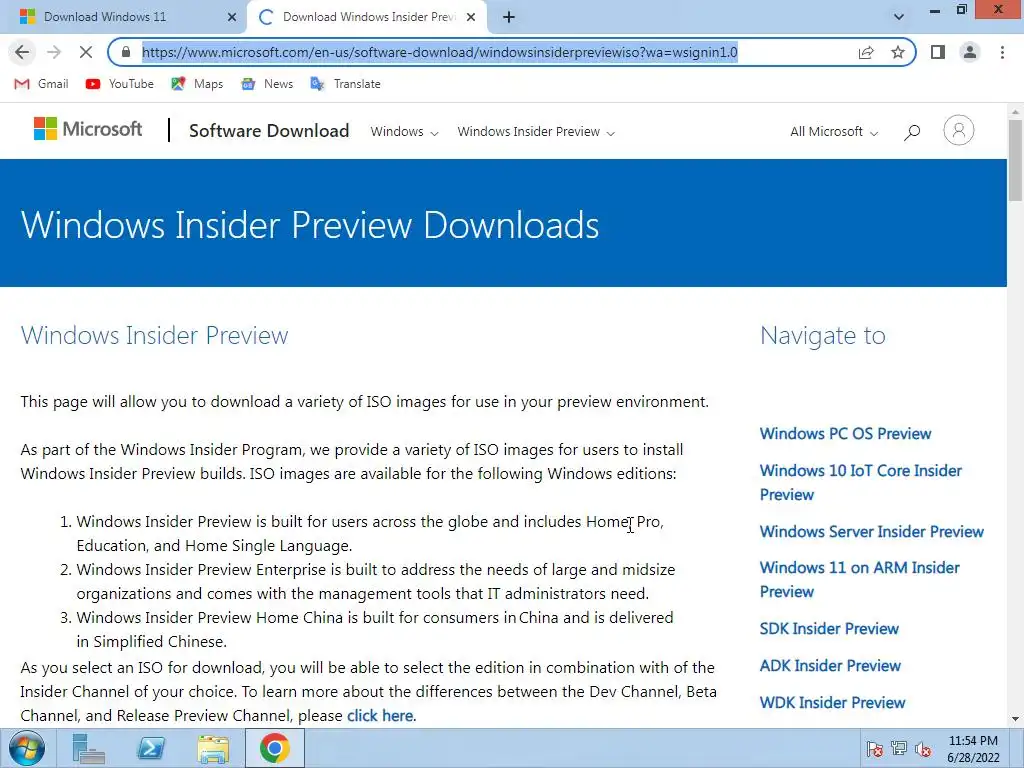
Task: Open Windows 10 IoT Core Insider Preview link
Action: (x=861, y=483)
